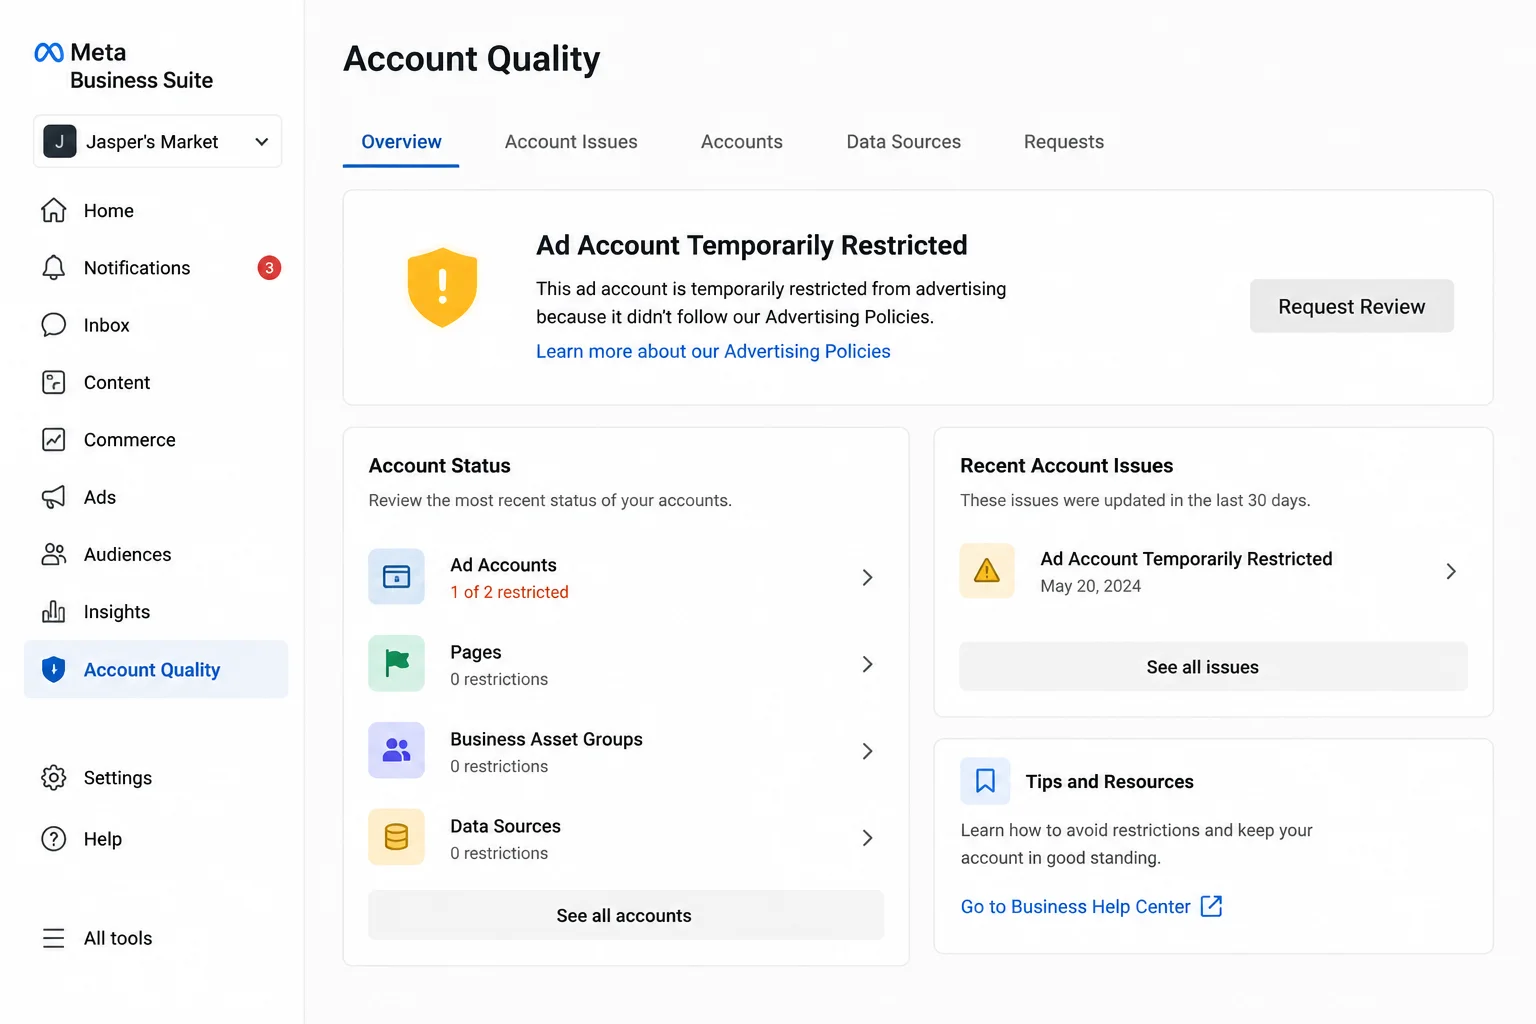Click the 'Ad Accounts' row label
1536x1024 pixels.
(503, 565)
